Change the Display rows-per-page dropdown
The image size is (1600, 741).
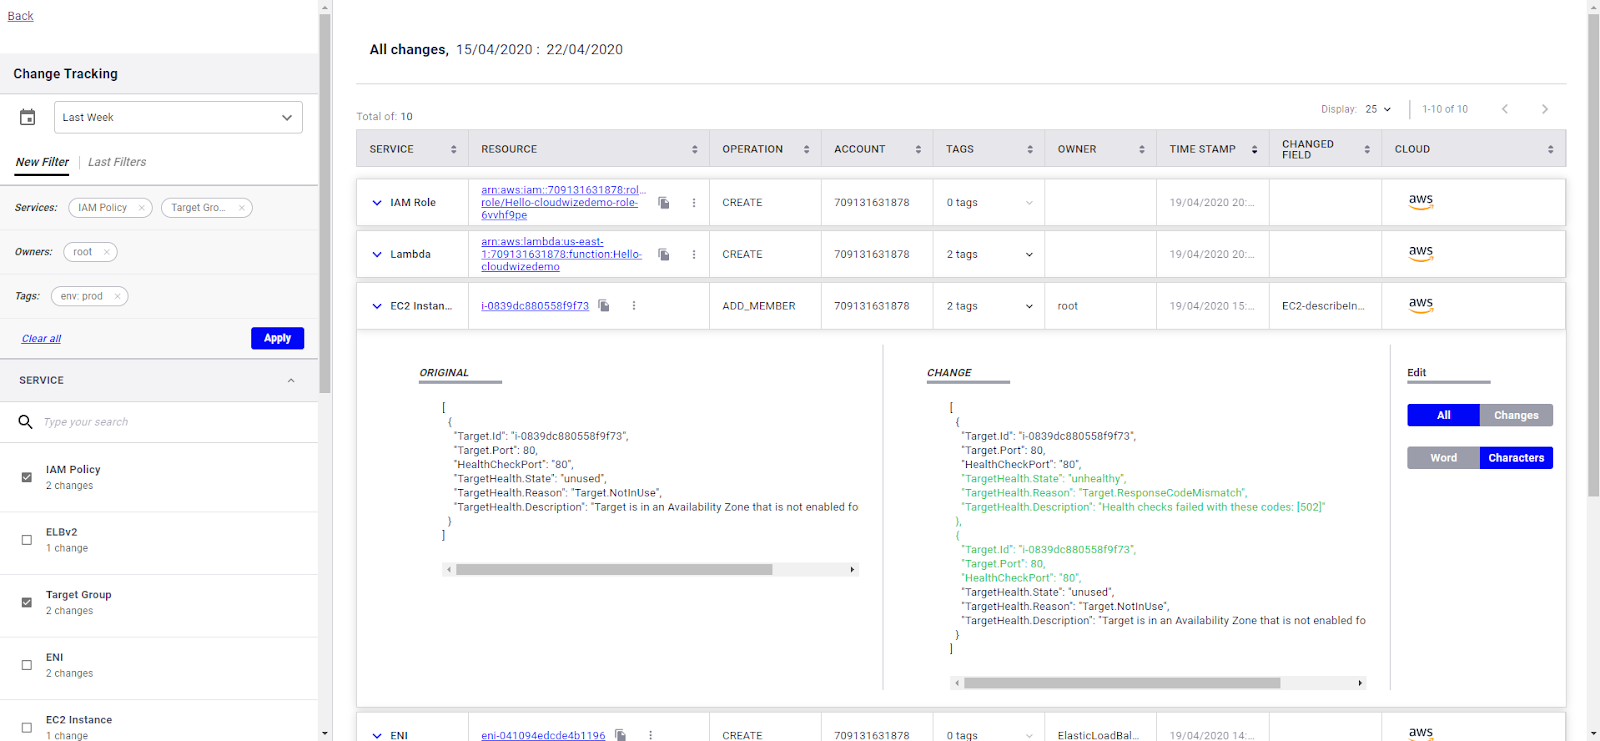(x=1378, y=109)
